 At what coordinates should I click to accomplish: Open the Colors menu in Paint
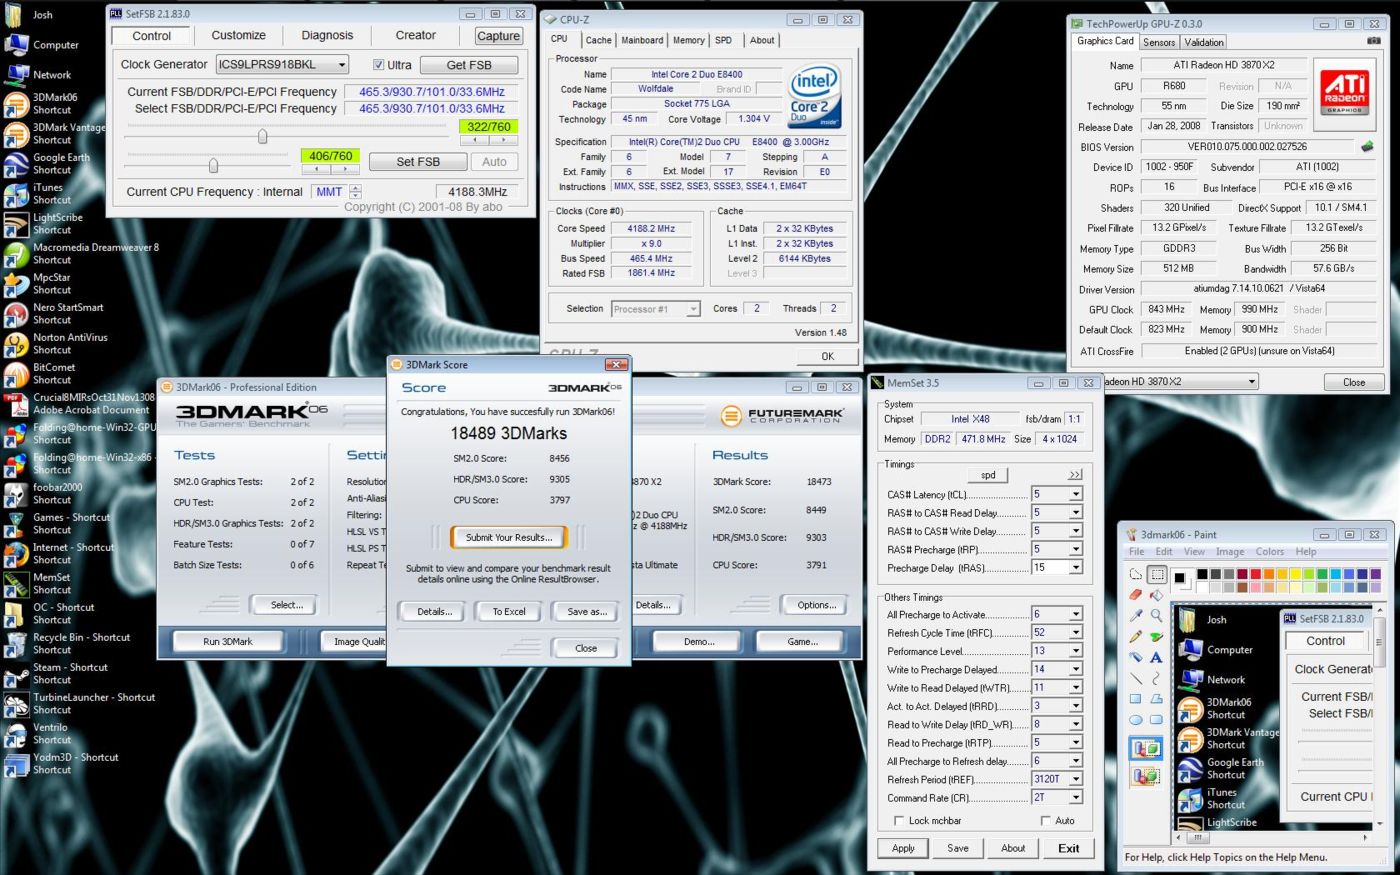(1270, 552)
